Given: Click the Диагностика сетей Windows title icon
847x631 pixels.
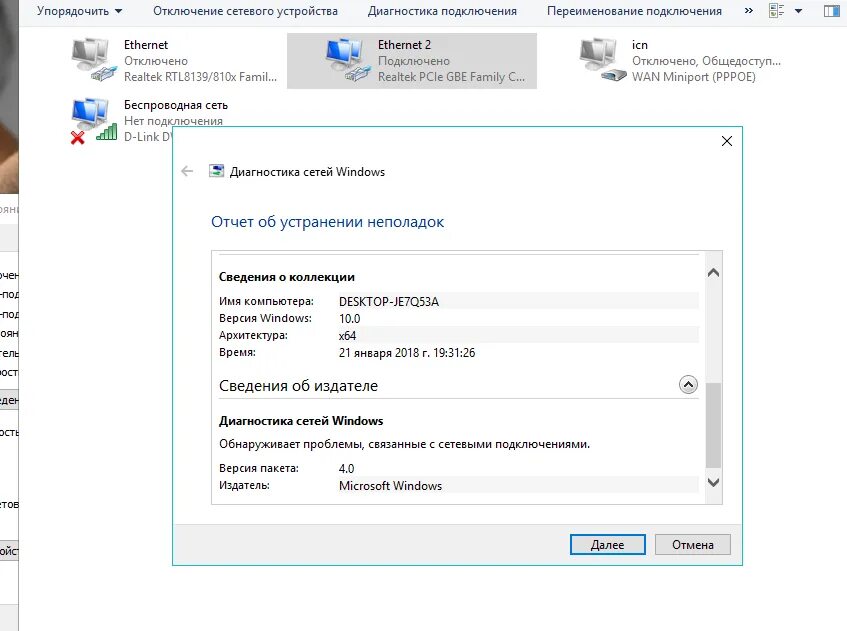Looking at the screenshot, I should point(217,171).
